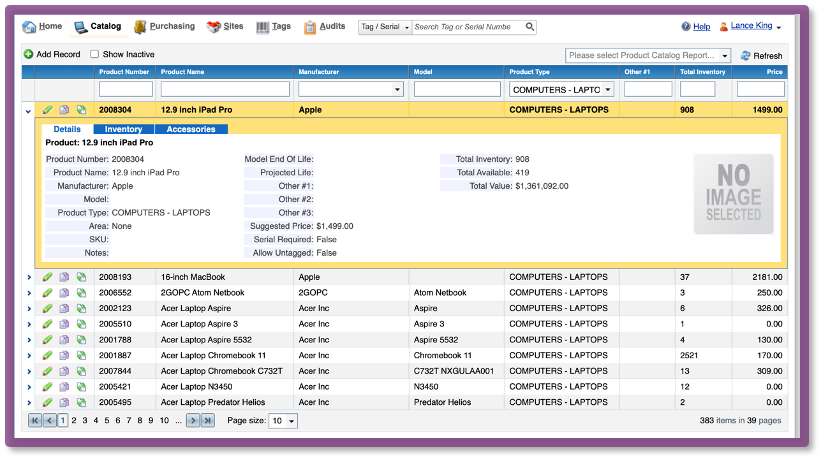Click the Search Tag or Serial Number field
The image size is (822, 460).
(468, 27)
